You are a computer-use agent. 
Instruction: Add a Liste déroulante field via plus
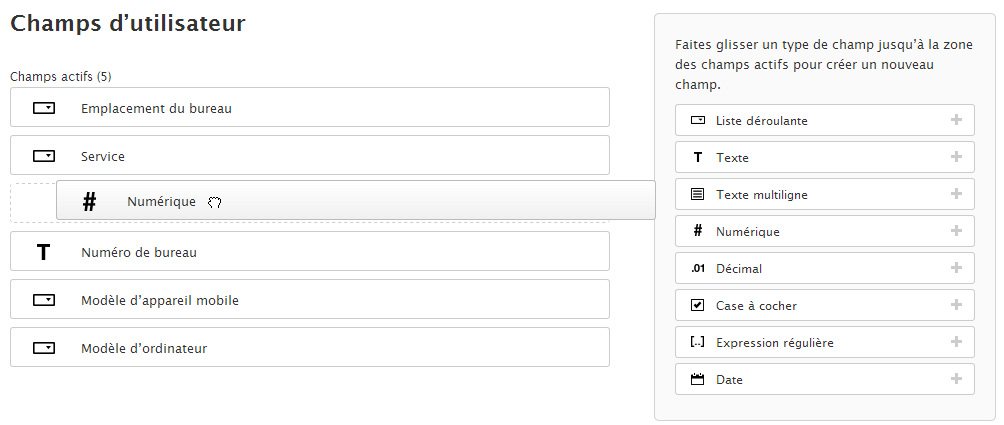[956, 120]
